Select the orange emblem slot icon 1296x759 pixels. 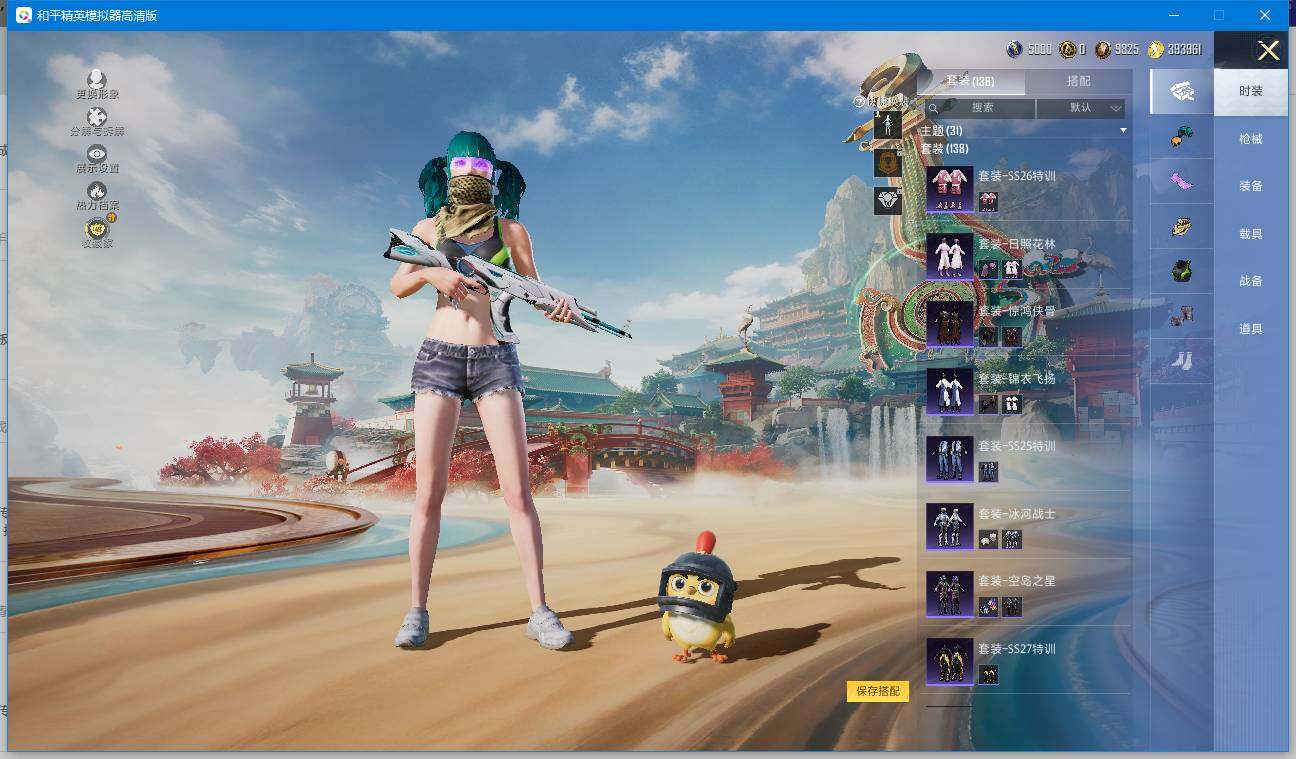tap(888, 162)
